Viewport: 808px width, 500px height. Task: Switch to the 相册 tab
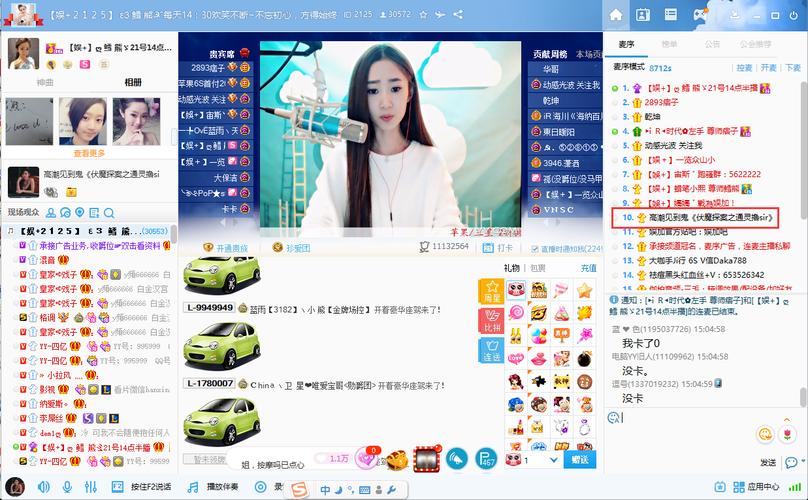[x=133, y=82]
